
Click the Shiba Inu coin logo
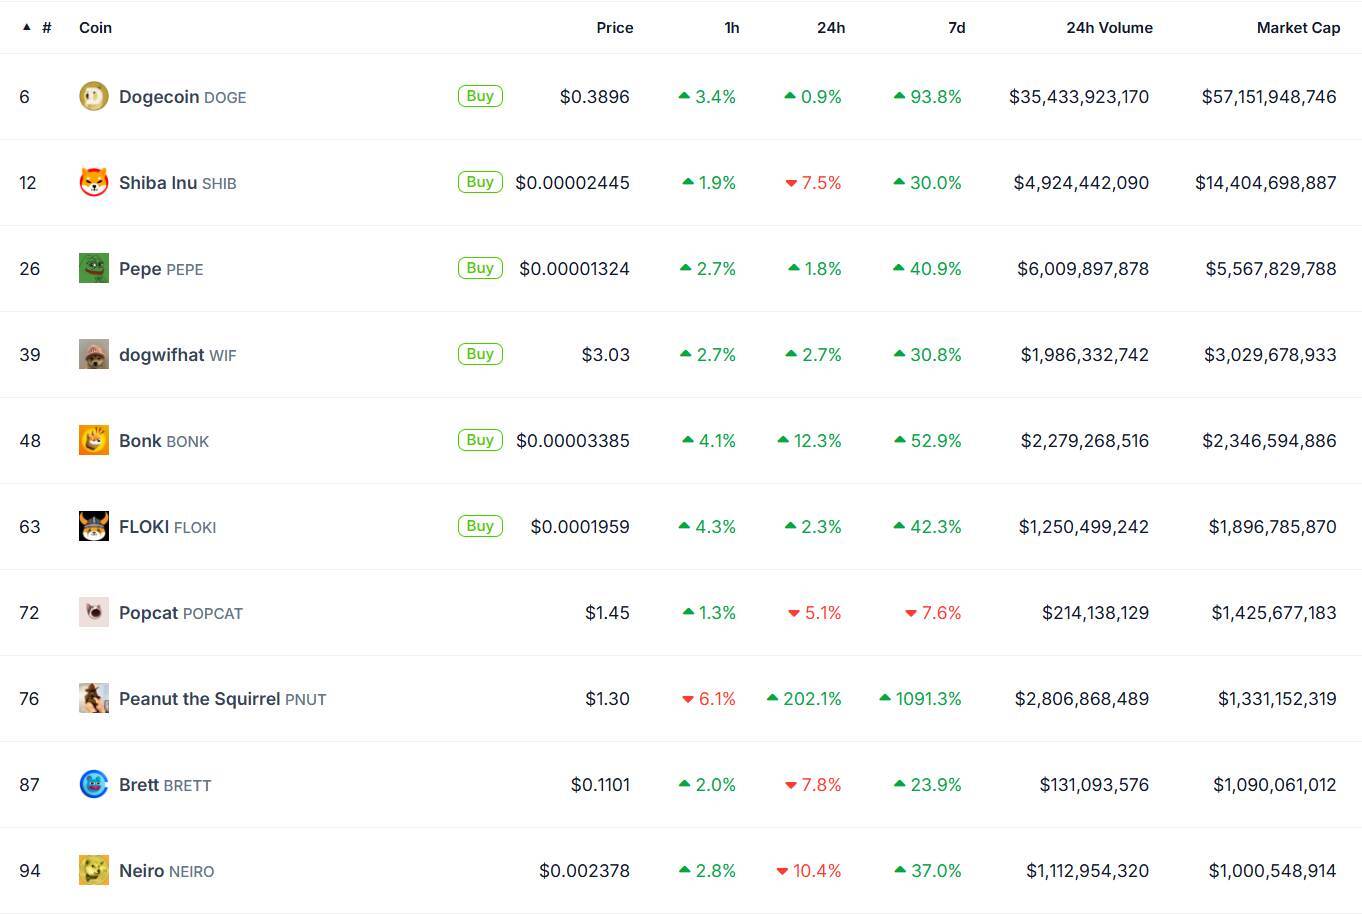click(x=94, y=182)
